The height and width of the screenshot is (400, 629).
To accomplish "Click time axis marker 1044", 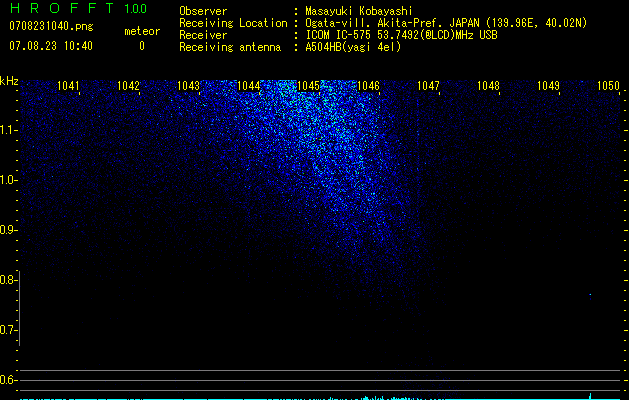I will (x=248, y=86).
